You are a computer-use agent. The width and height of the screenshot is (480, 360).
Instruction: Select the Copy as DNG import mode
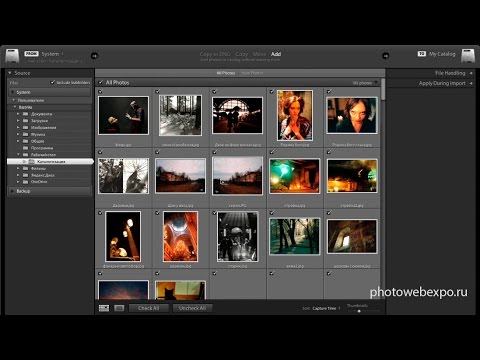tap(215, 54)
